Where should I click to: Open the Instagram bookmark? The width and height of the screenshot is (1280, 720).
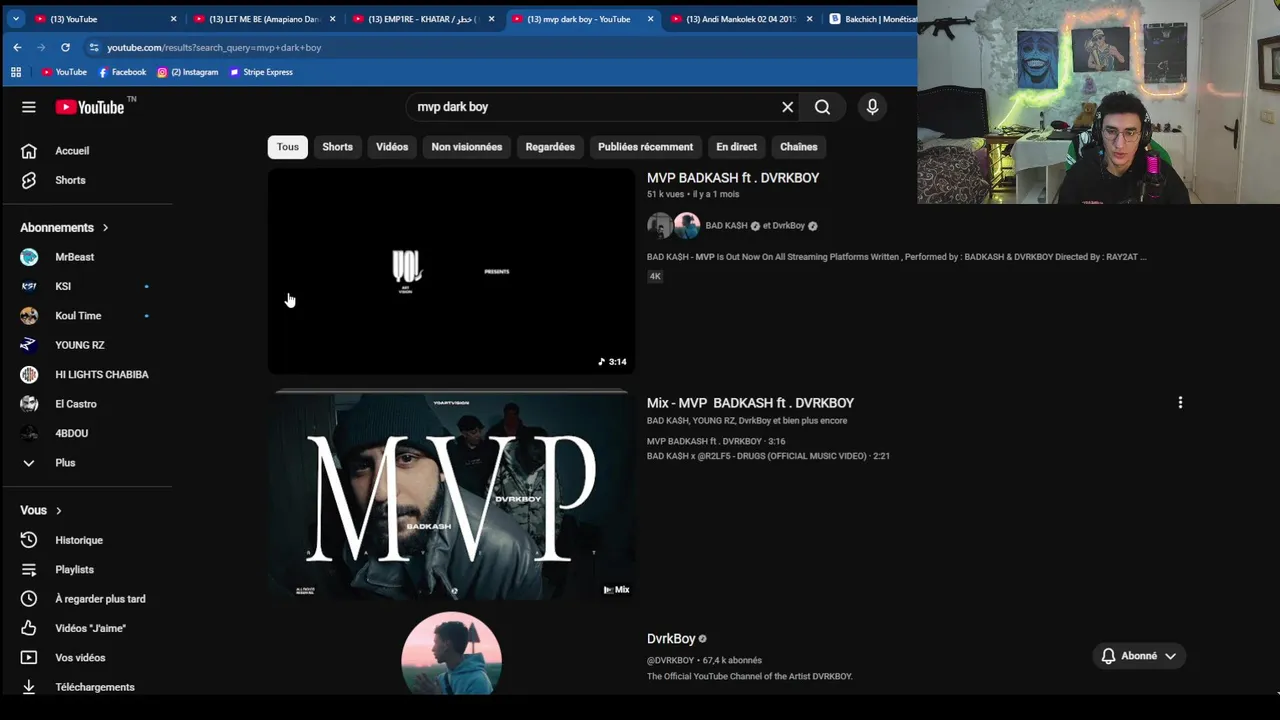pos(187,72)
